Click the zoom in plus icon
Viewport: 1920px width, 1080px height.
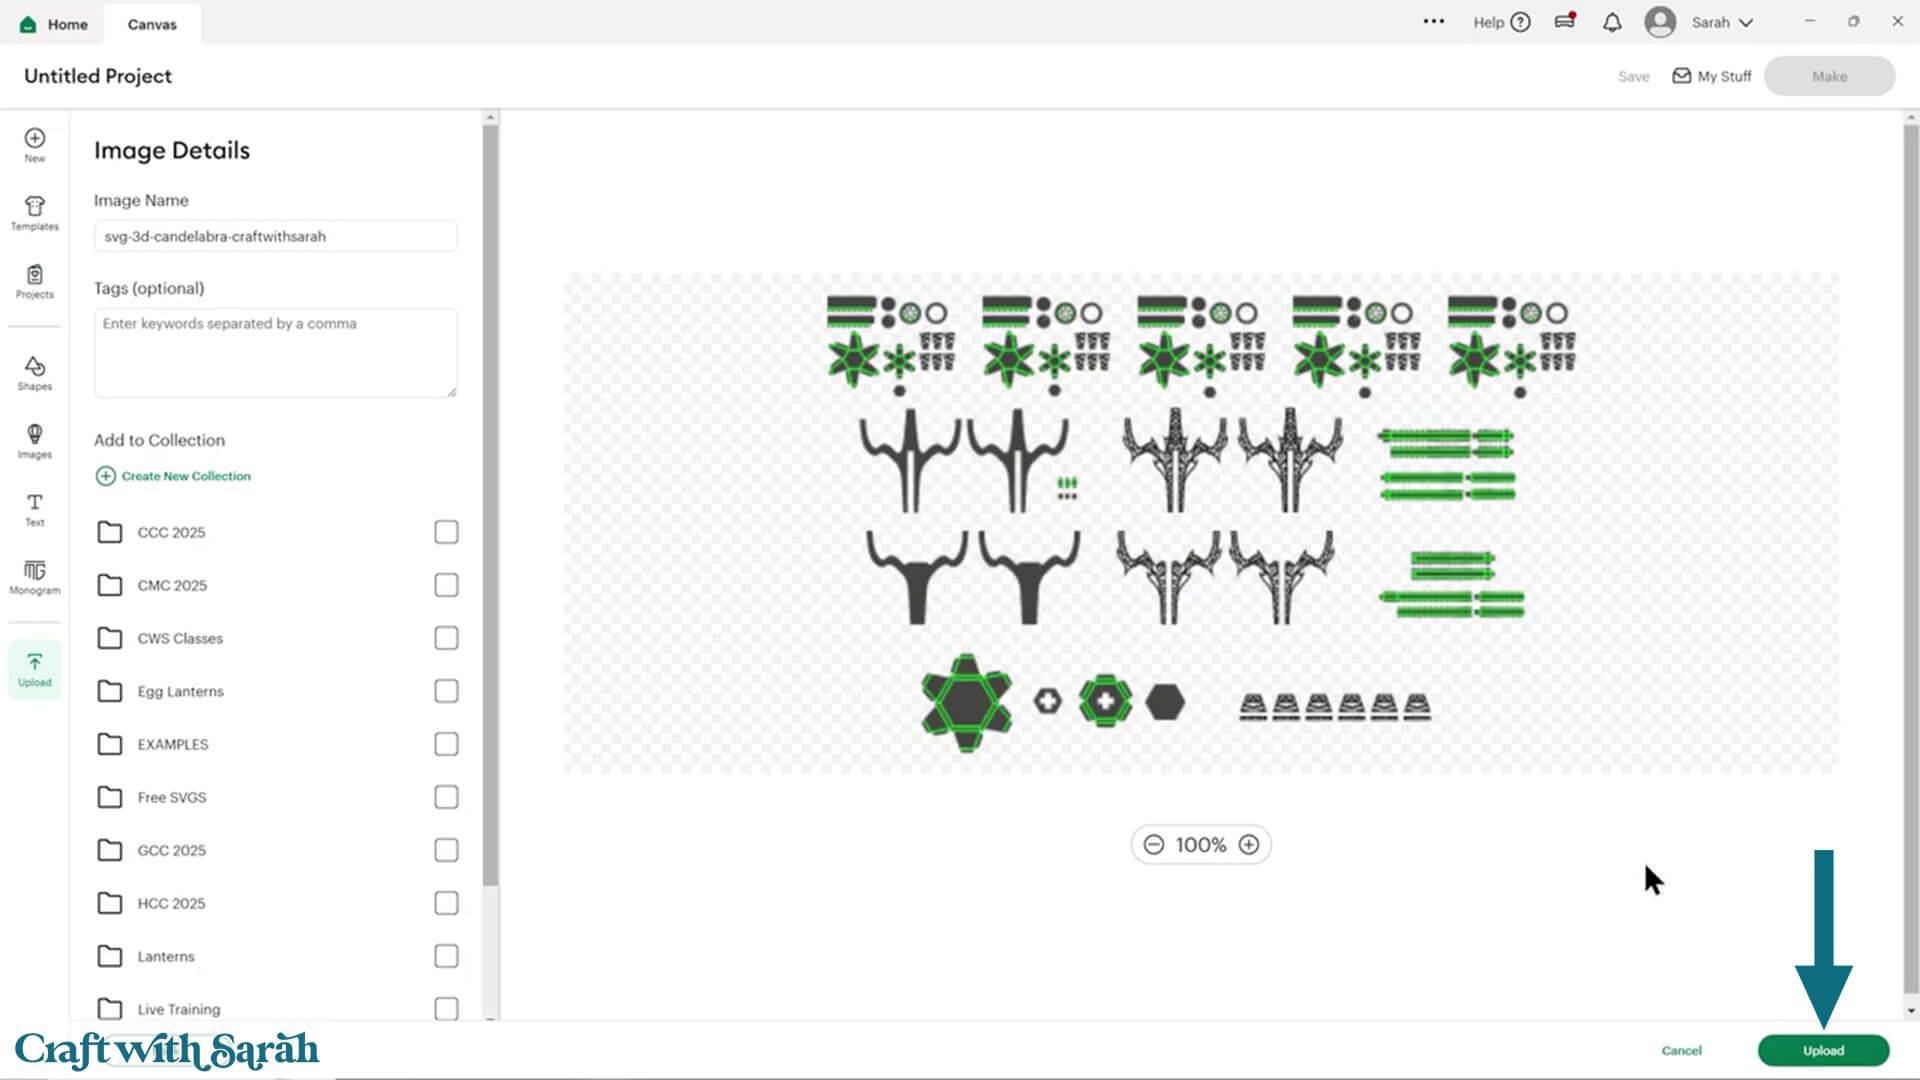tap(1249, 845)
